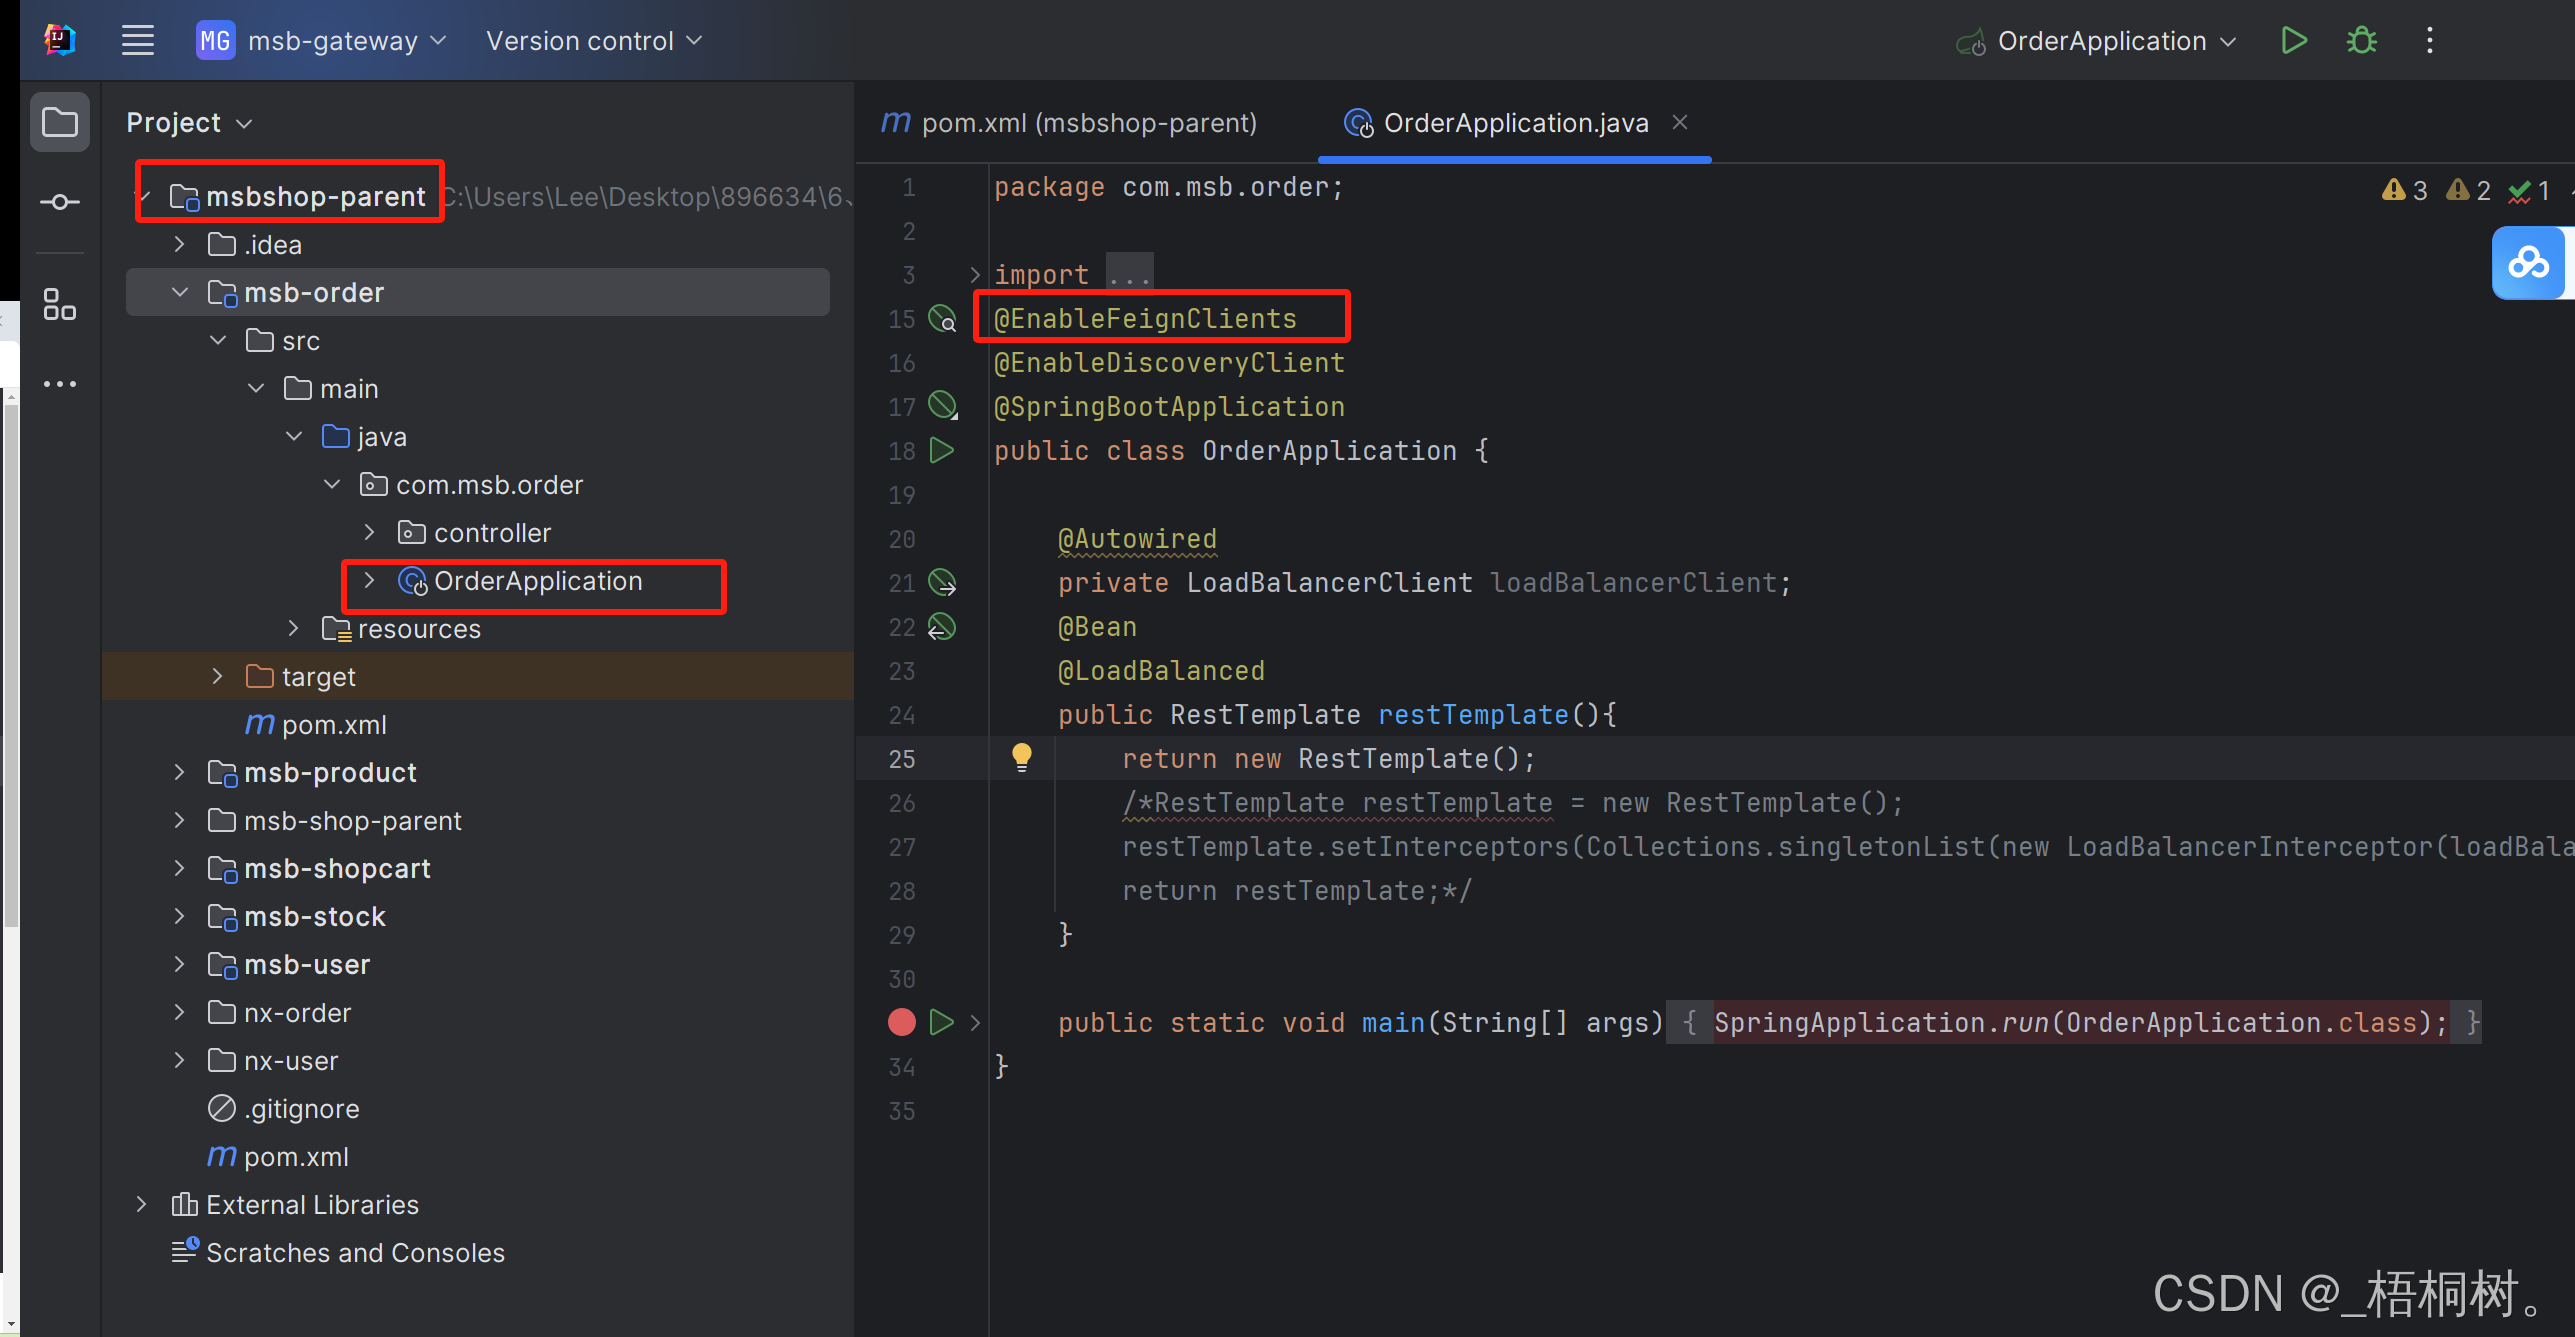
Task: Open the main hamburger menu
Action: coord(137,41)
